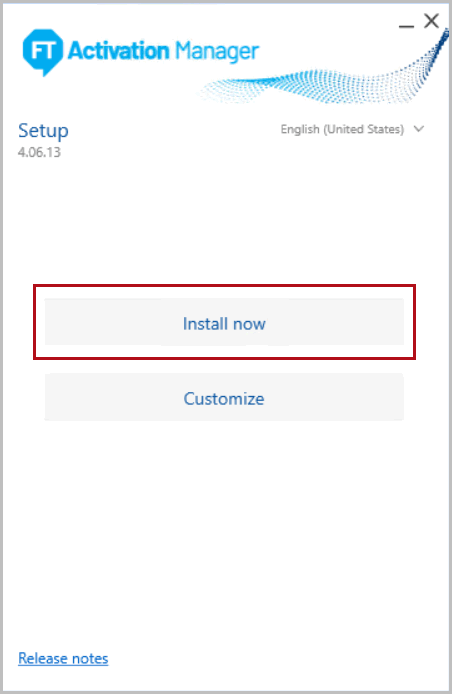
Task: Select the word Manager in the header
Action: 217,51
